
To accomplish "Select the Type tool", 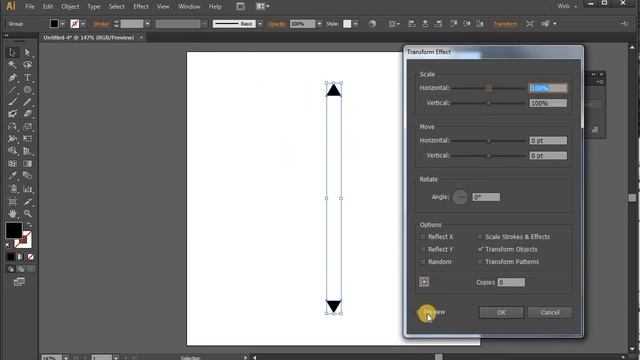I will click(27, 77).
